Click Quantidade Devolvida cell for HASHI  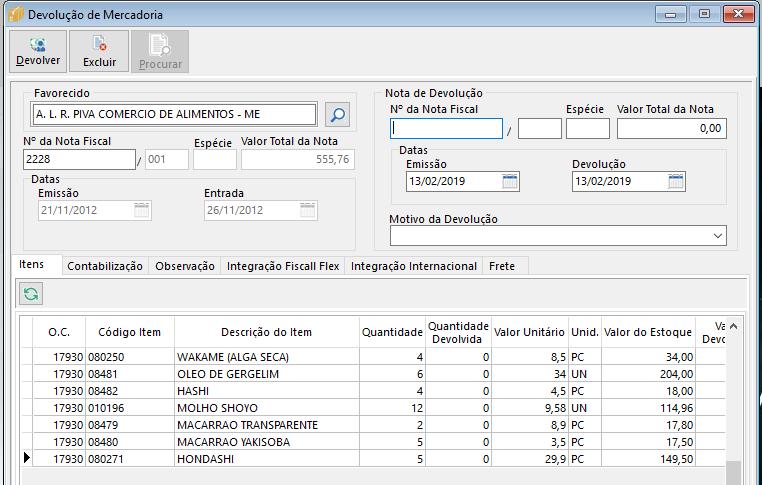pyautogui.click(x=458, y=391)
